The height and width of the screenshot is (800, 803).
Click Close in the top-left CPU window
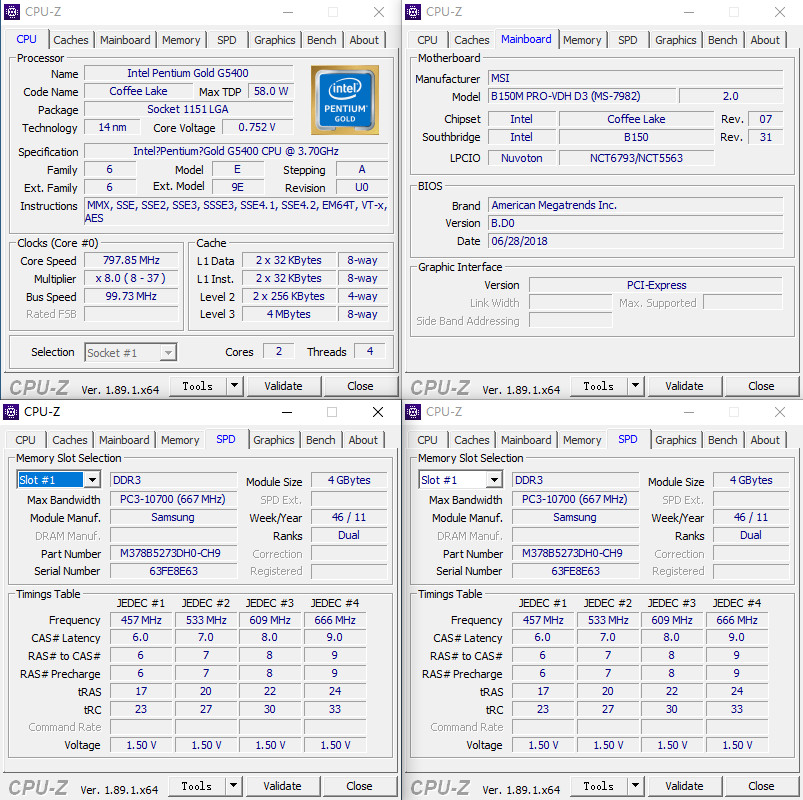click(x=360, y=386)
